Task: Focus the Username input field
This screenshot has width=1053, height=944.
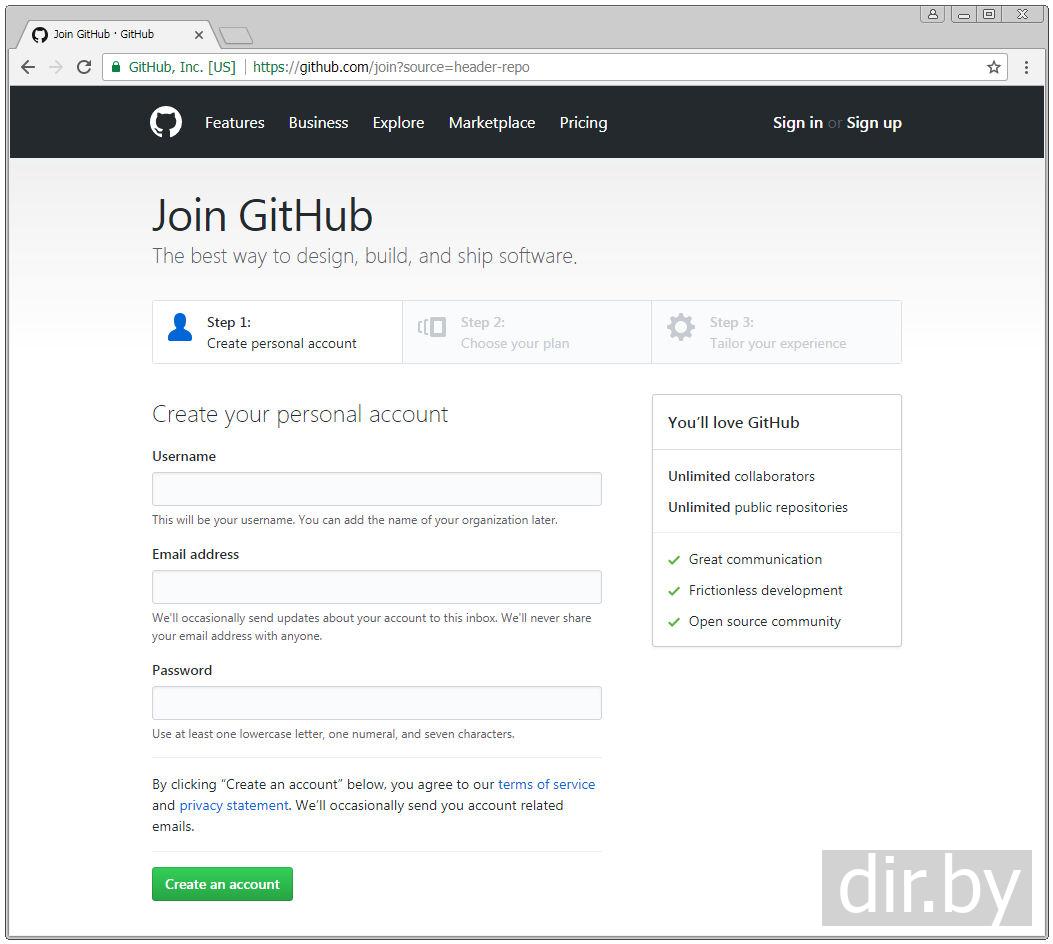Action: click(377, 489)
